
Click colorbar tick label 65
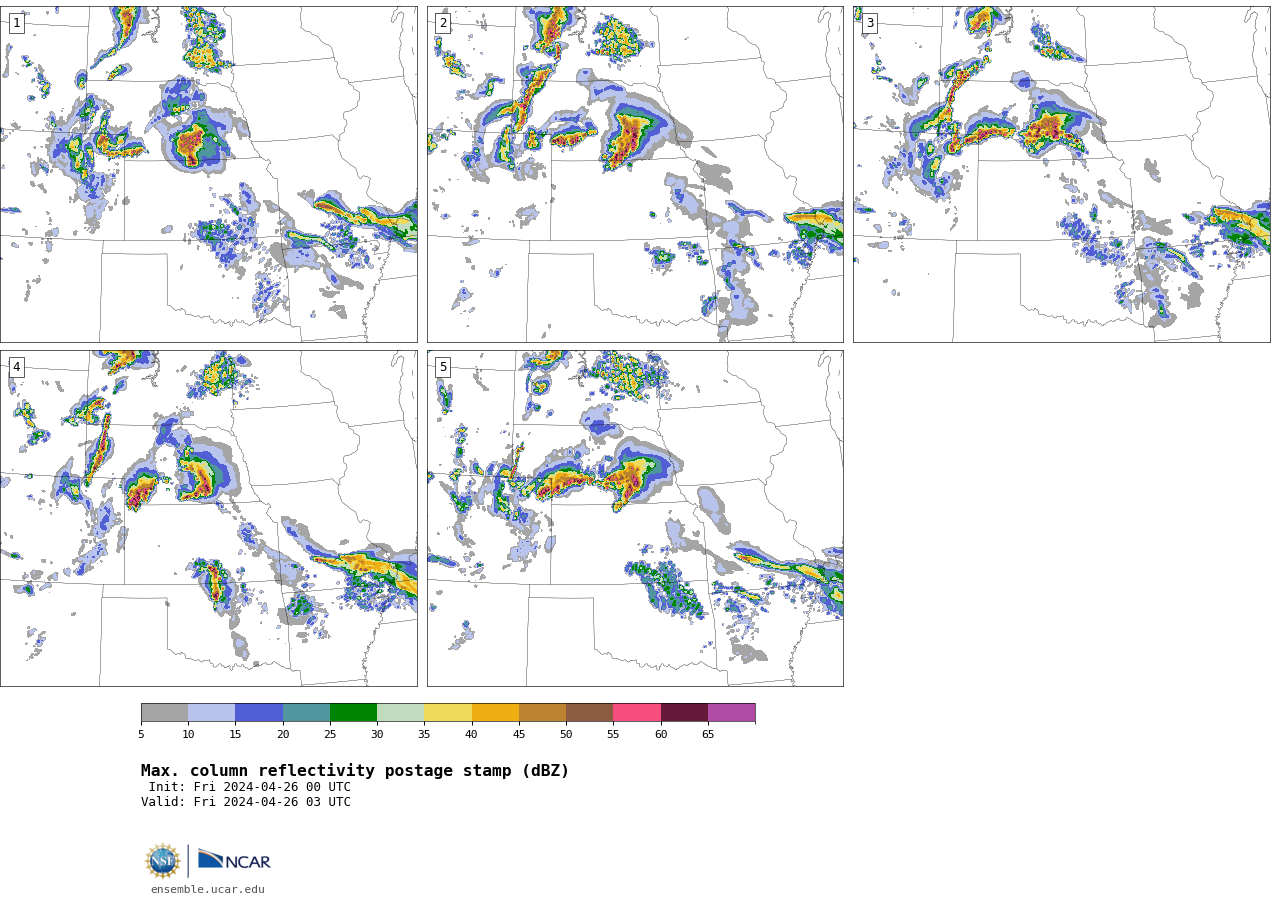coord(708,735)
